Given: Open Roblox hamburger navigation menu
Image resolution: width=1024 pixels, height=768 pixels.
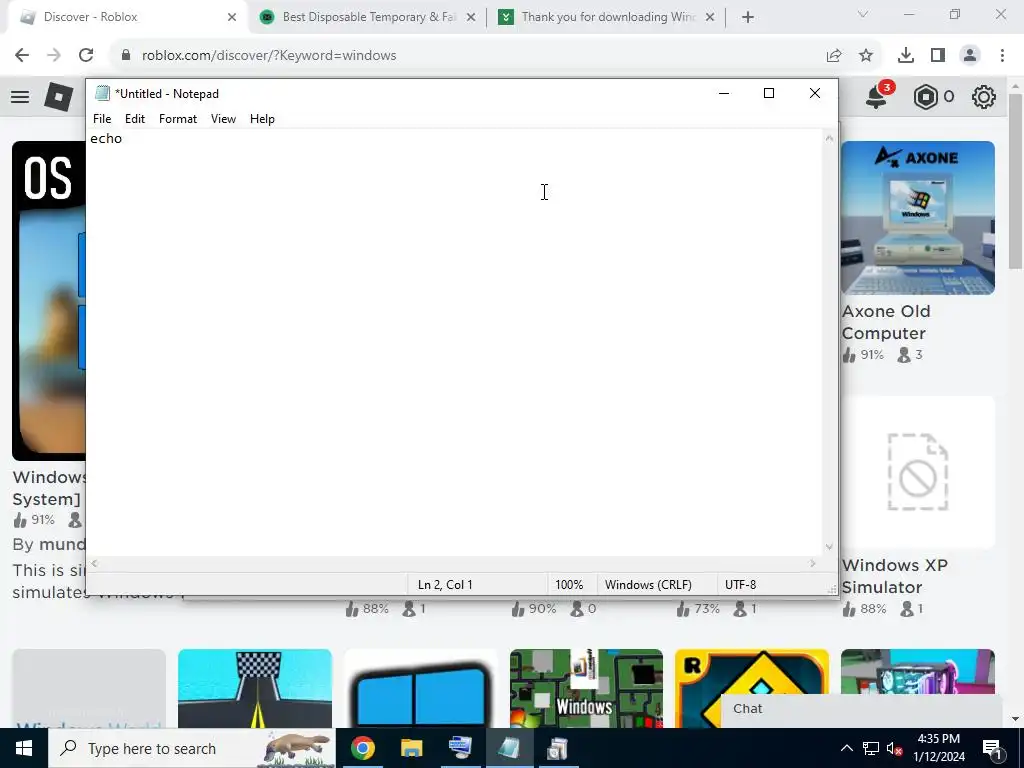Looking at the screenshot, I should [x=20, y=97].
